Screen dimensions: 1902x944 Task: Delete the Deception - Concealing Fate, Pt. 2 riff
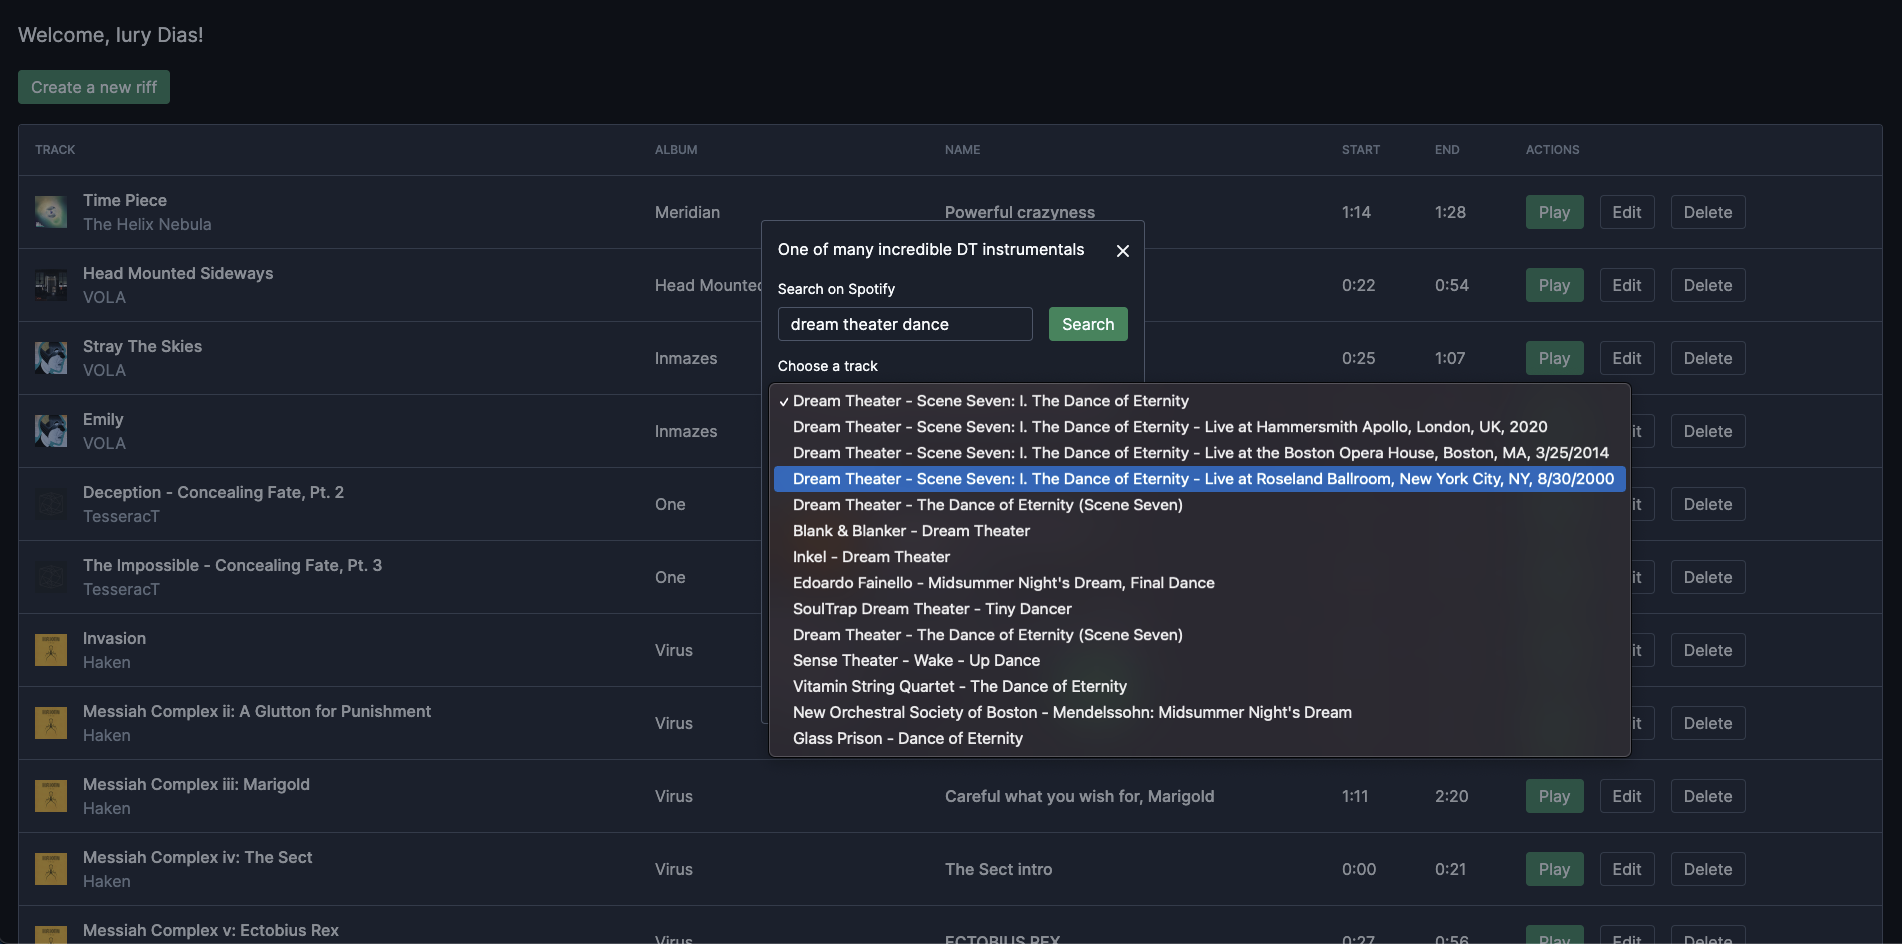click(1707, 504)
